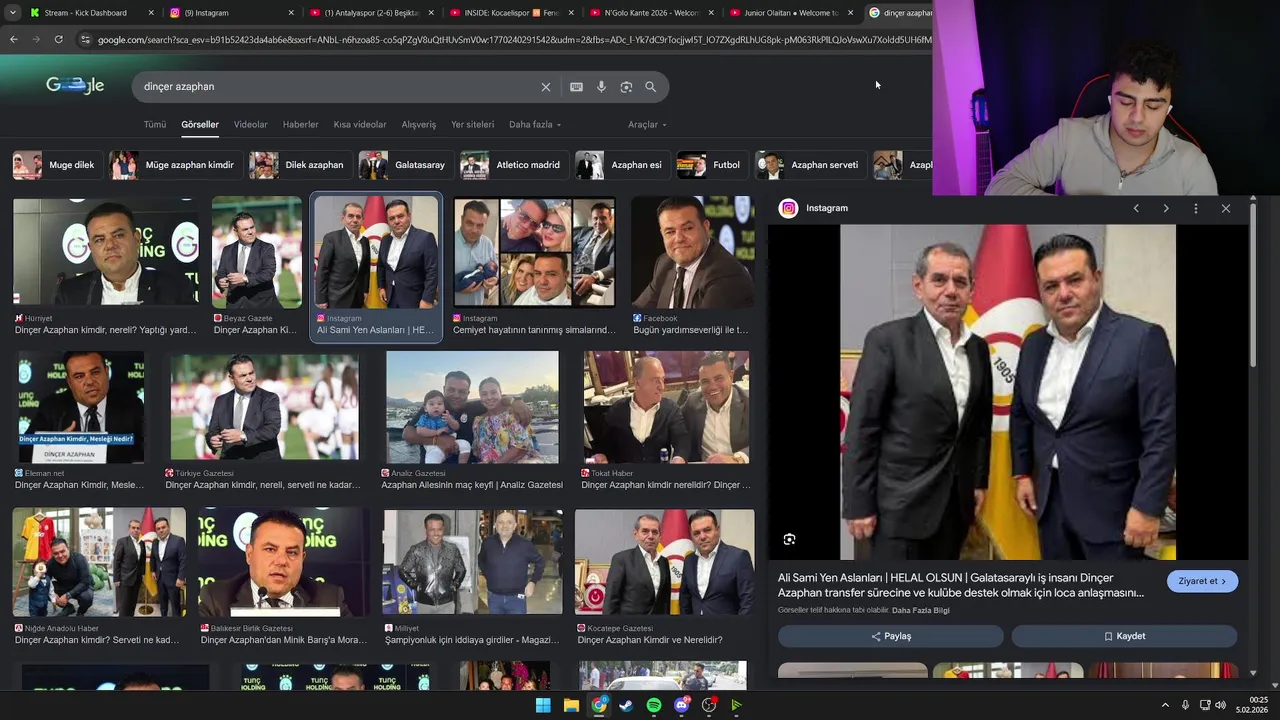Filter by 'Galatasaray' chip
This screenshot has width=1280, height=720.
point(404,165)
